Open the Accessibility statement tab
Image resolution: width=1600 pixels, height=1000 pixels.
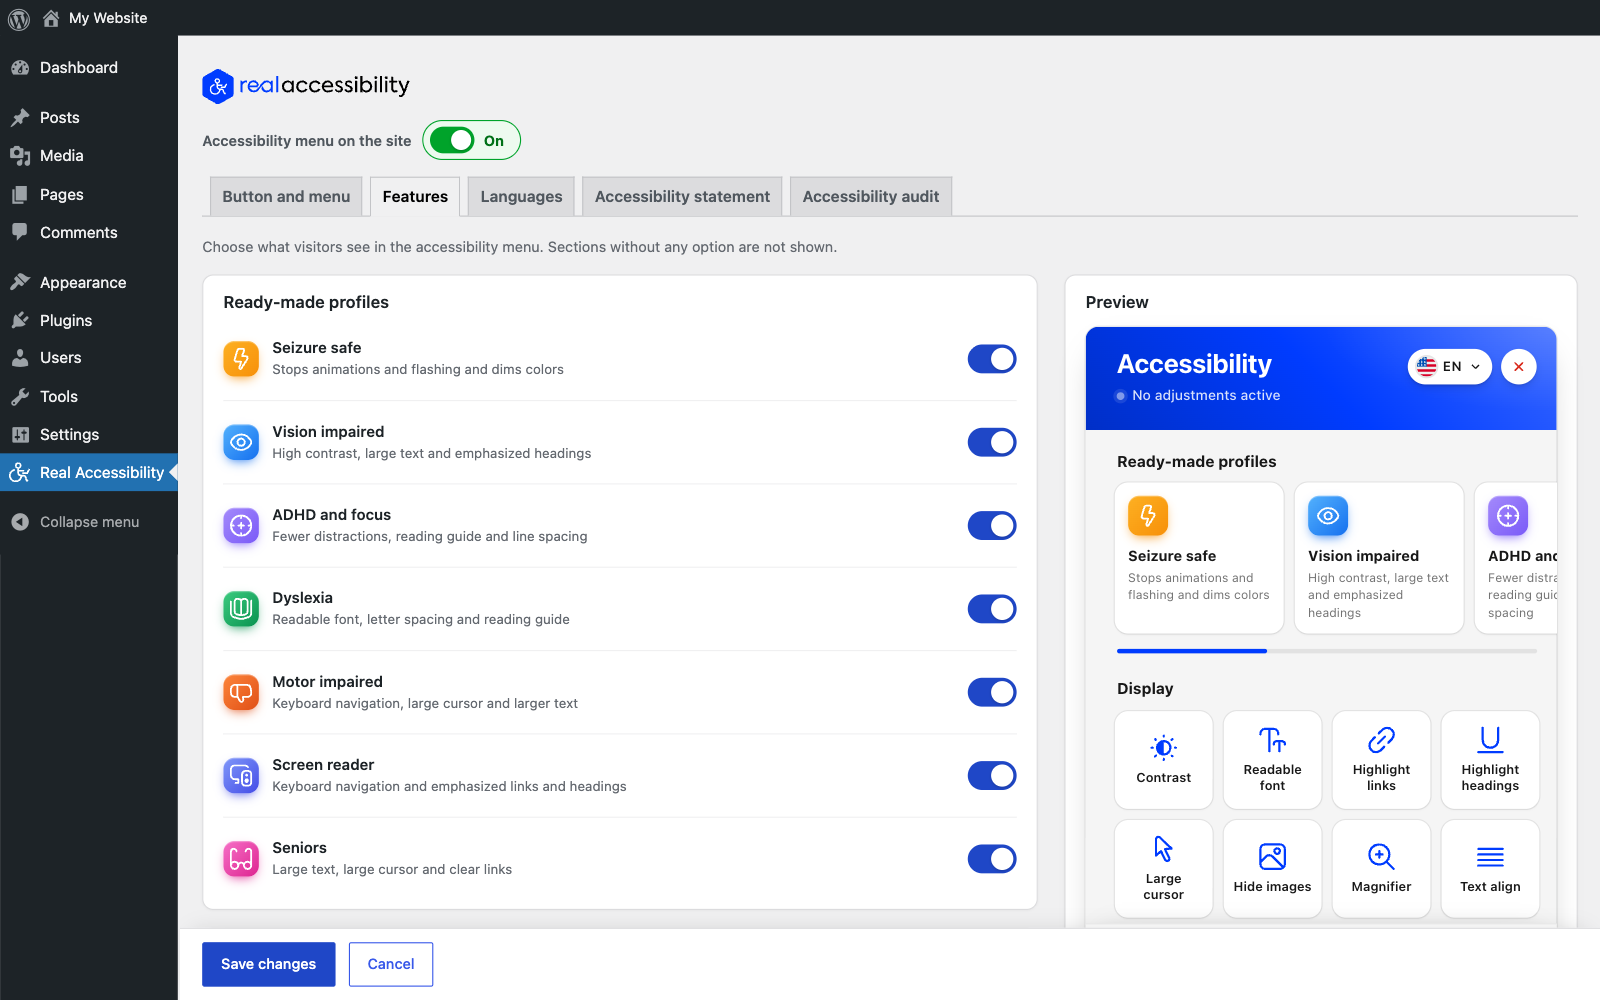[x=682, y=197]
